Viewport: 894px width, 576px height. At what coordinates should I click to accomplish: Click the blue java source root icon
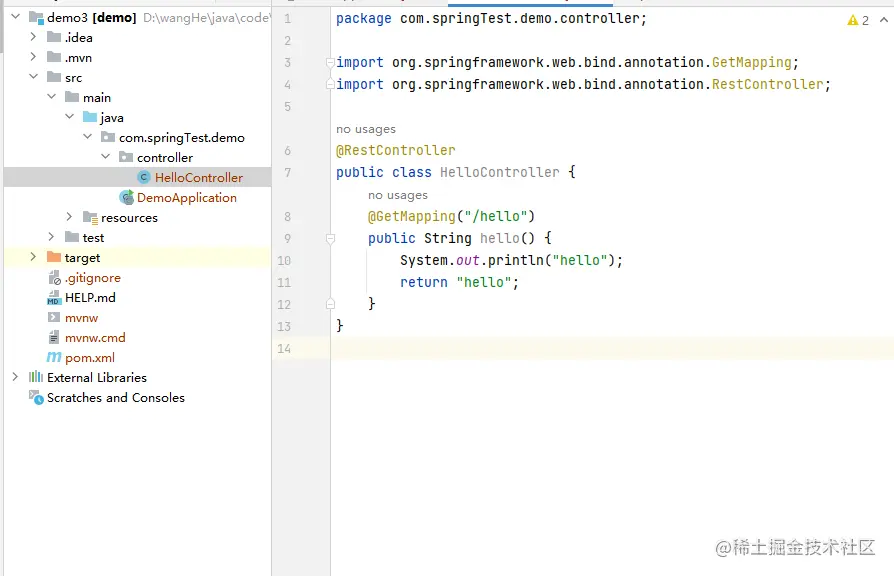point(90,117)
